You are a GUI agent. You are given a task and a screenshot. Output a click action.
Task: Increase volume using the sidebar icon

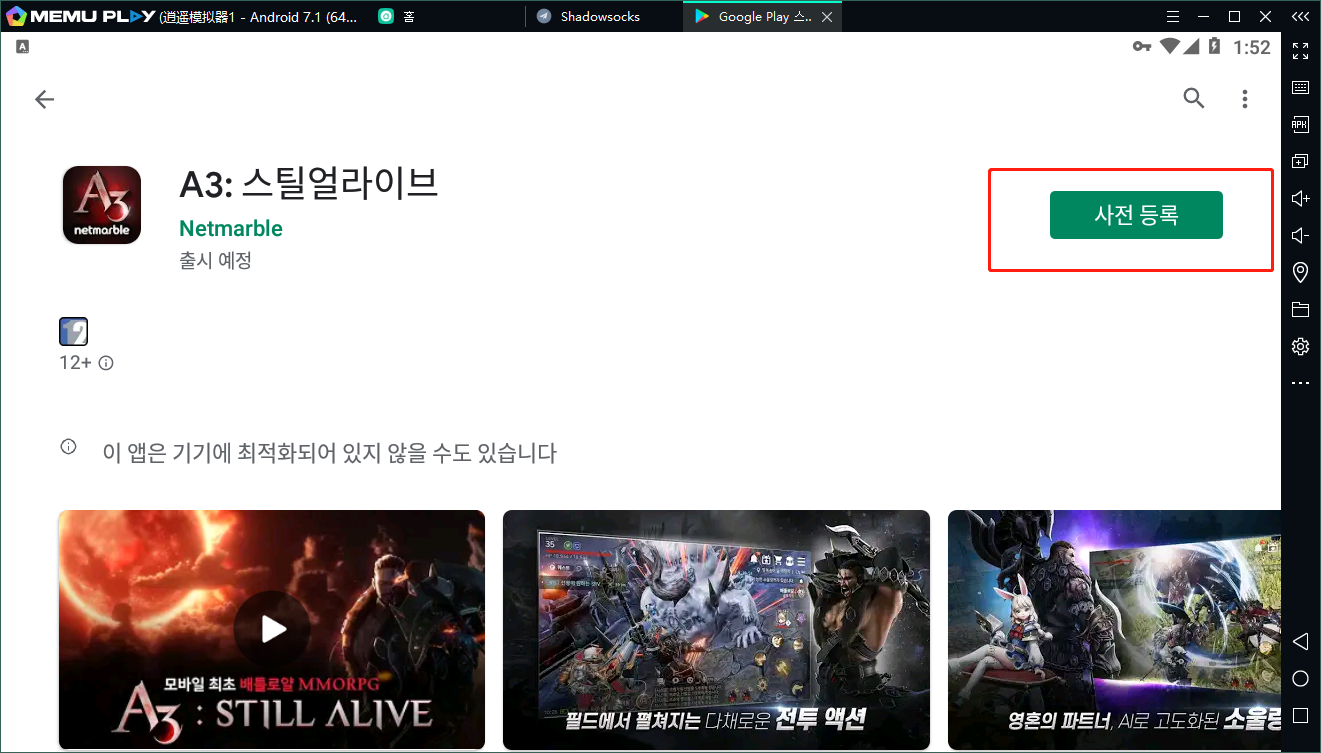pos(1300,198)
